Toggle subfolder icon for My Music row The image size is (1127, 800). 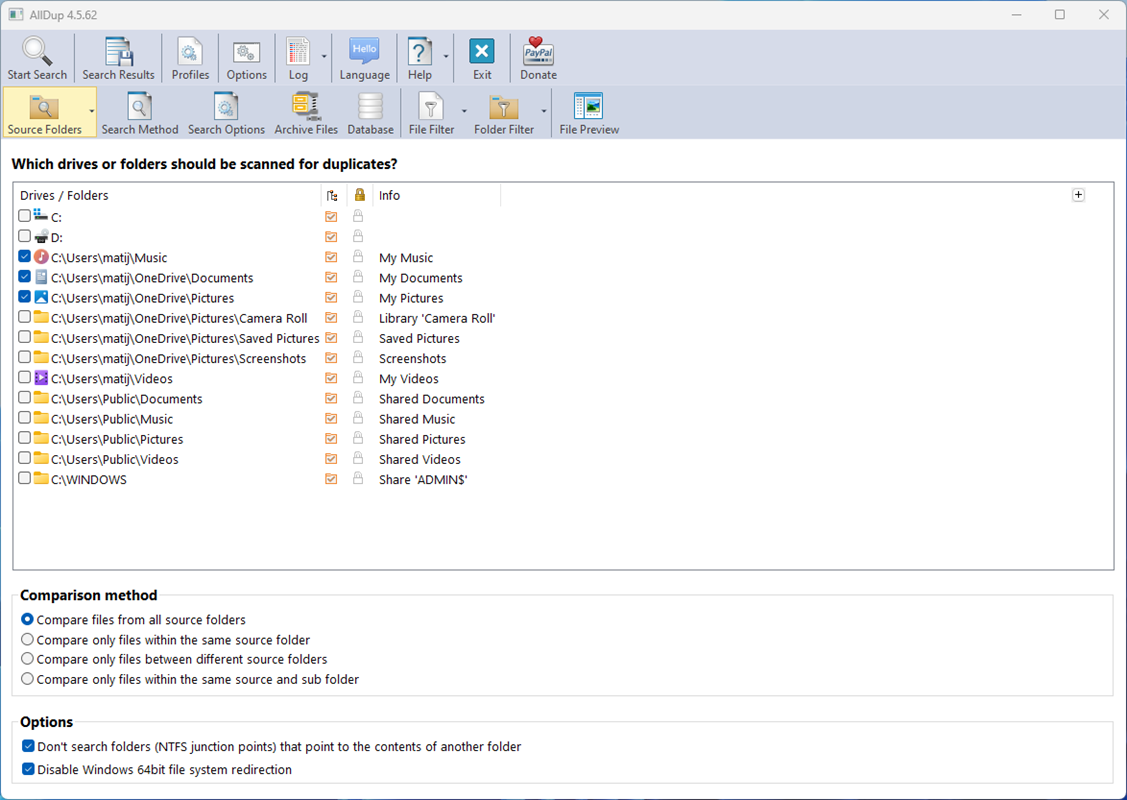pyautogui.click(x=331, y=257)
